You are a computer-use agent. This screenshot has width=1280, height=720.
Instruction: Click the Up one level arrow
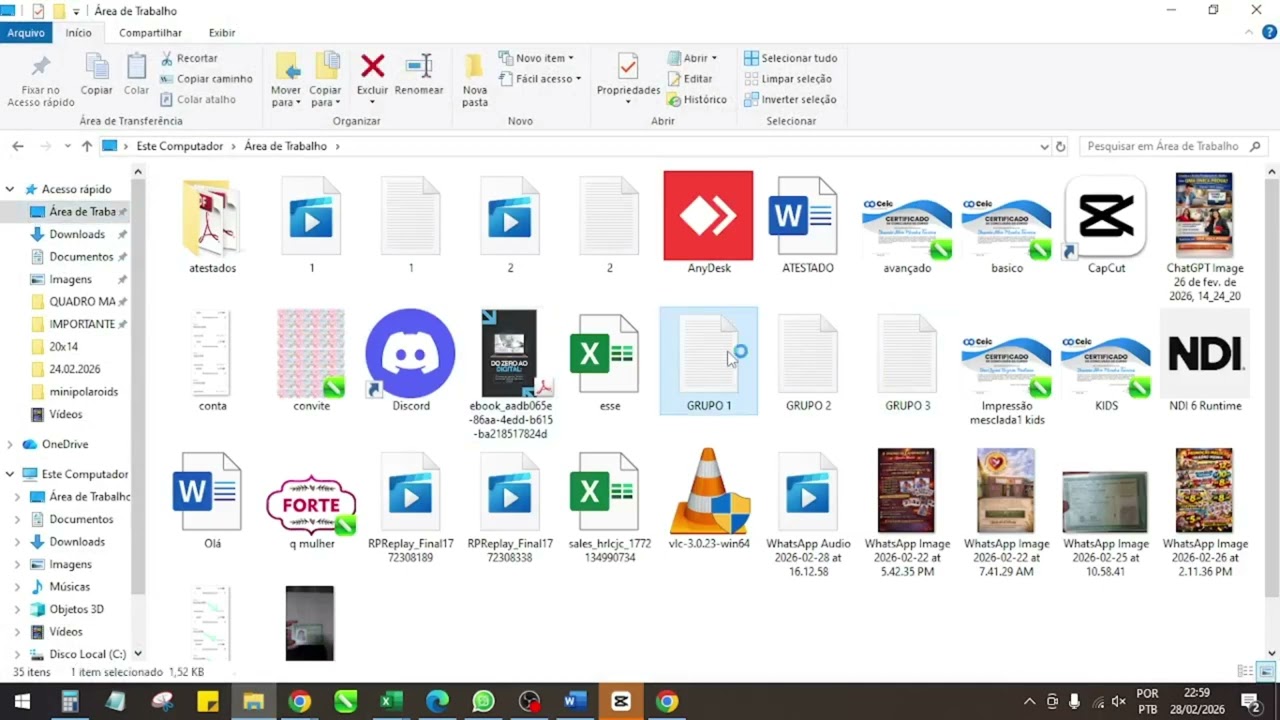[x=87, y=146]
